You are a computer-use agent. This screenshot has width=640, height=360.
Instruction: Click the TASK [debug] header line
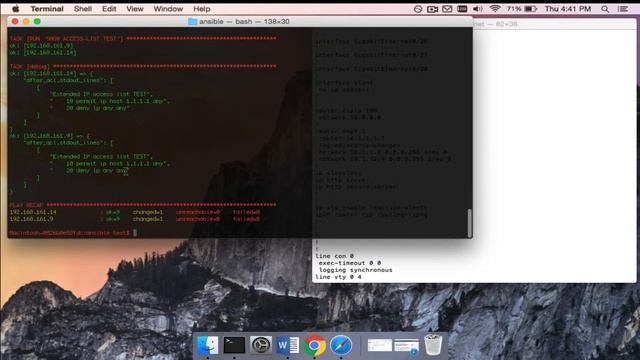click(x=143, y=66)
